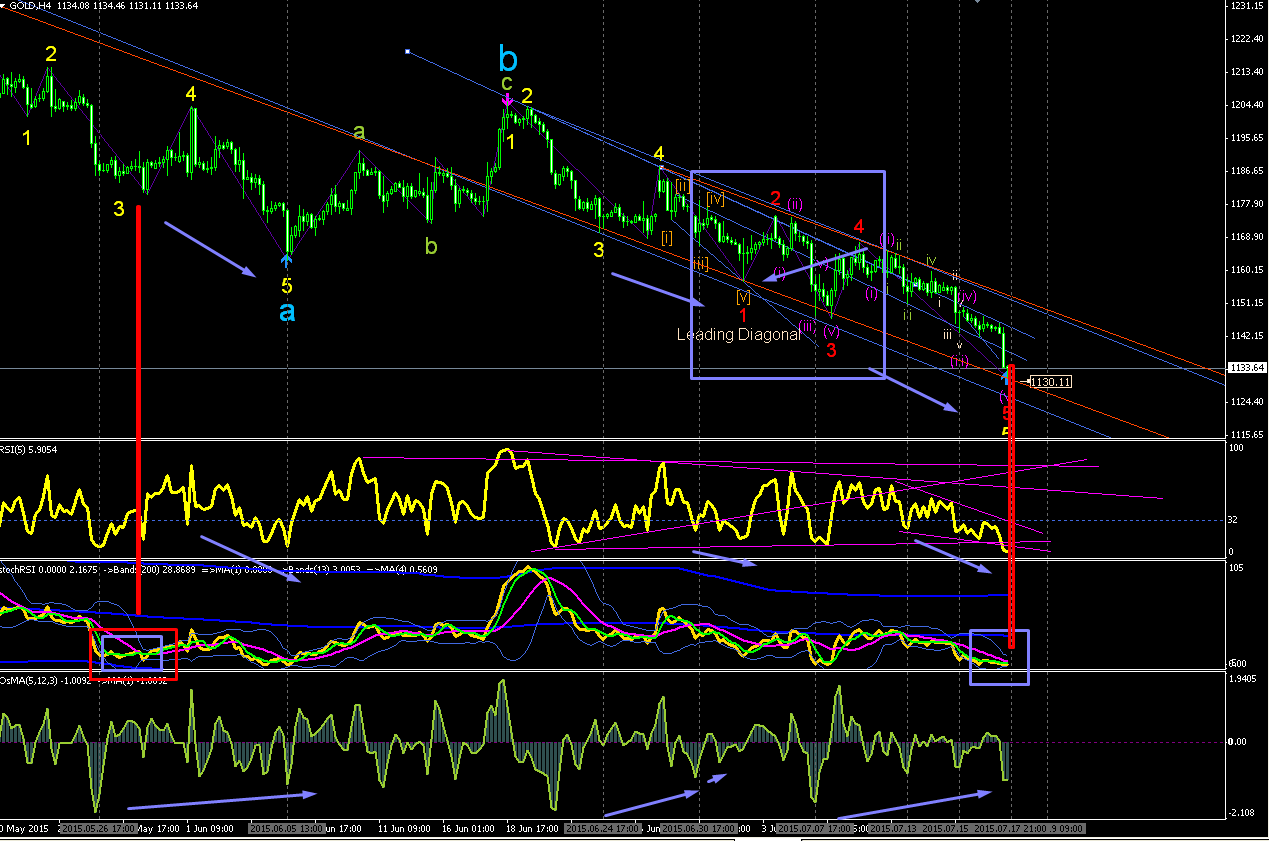The width and height of the screenshot is (1269, 841).
Task: Click the 1168.90 price axis value
Action: [1246, 237]
